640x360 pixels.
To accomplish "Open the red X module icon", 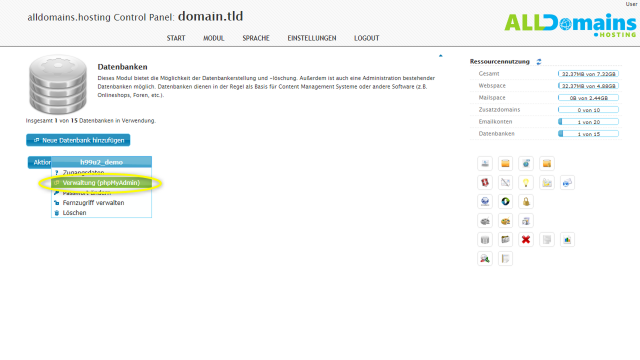I will tap(526, 240).
